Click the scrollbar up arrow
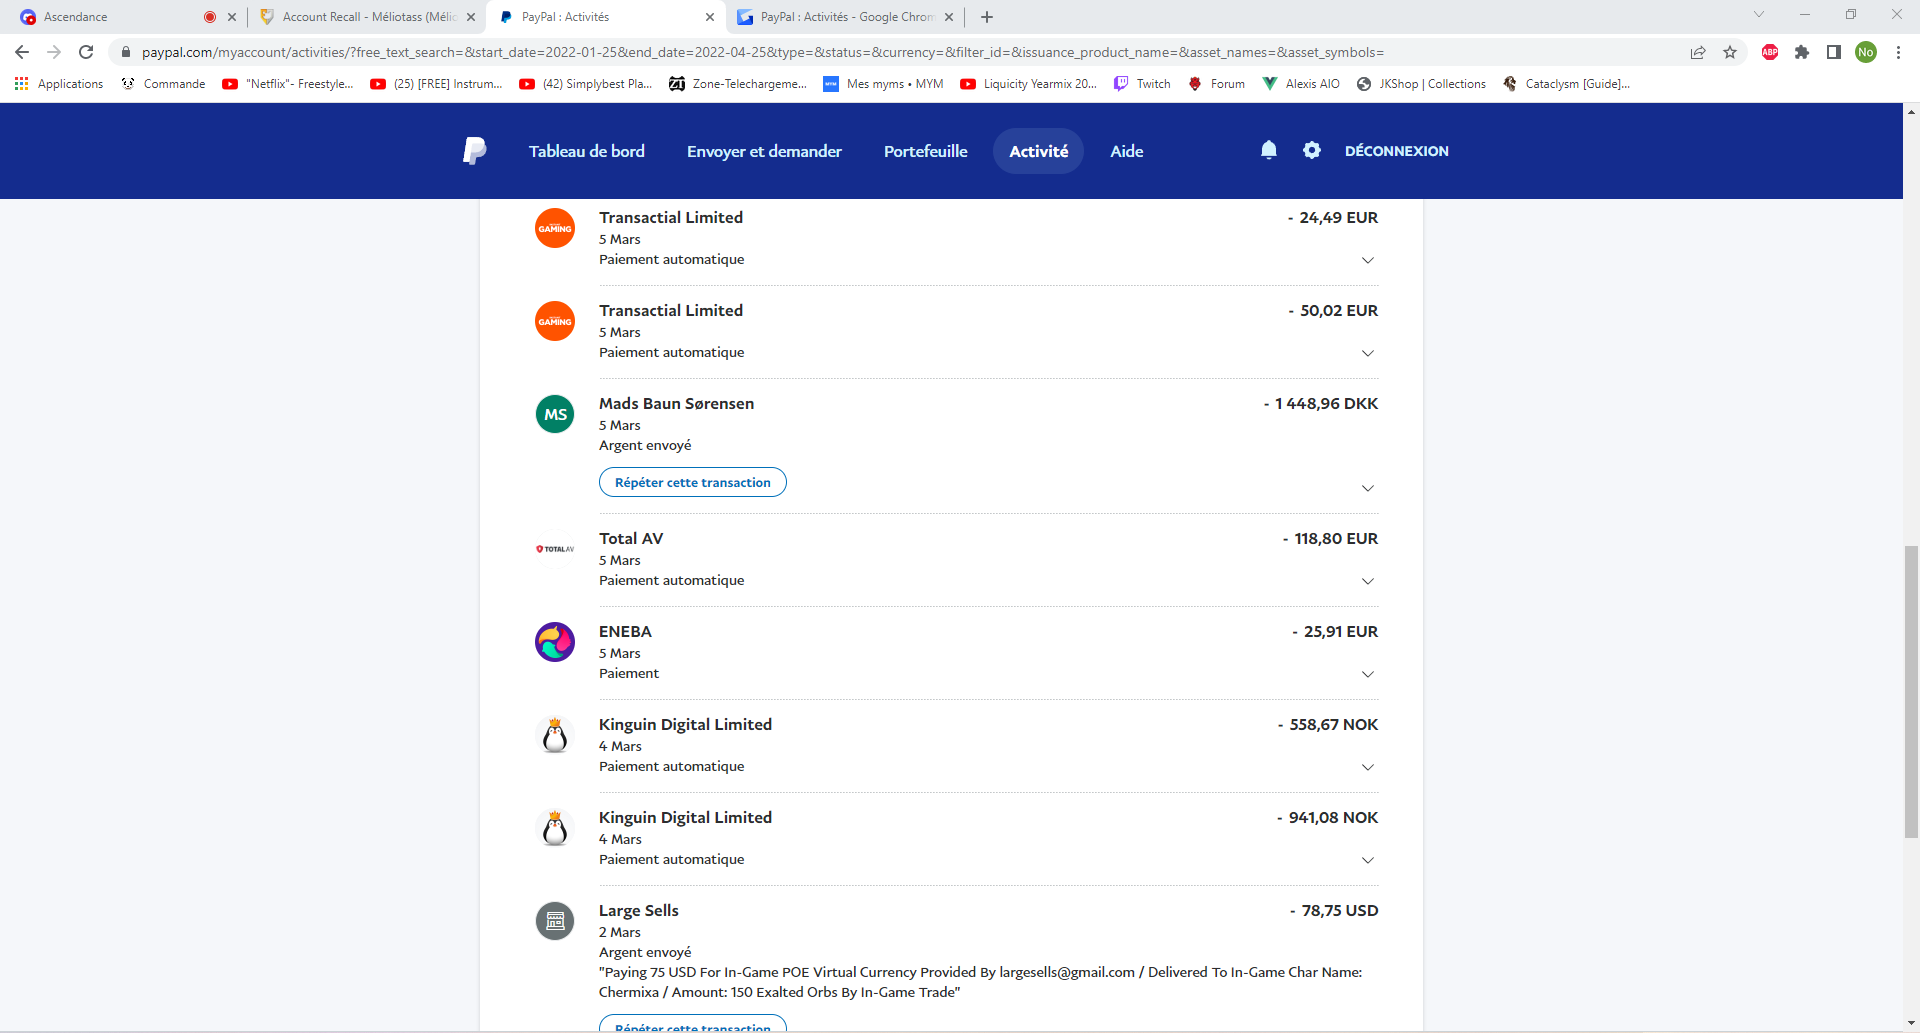1920x1033 pixels. click(x=1911, y=110)
